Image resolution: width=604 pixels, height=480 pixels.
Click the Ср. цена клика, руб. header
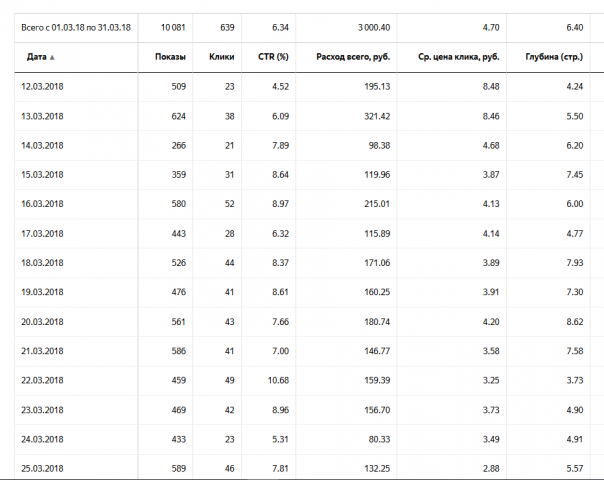pyautogui.click(x=458, y=57)
